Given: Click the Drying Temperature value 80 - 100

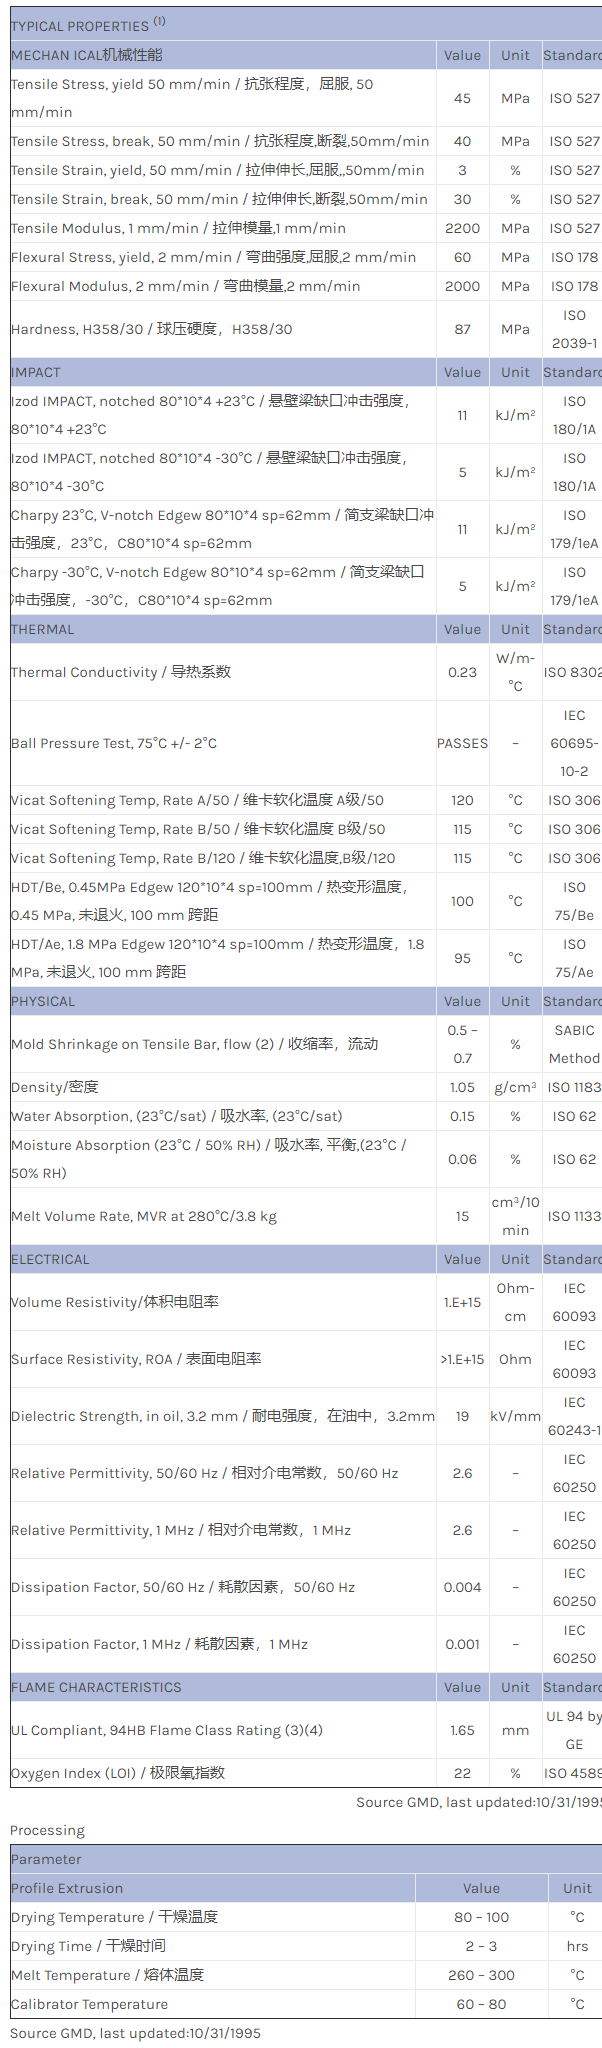Looking at the screenshot, I should tap(481, 1917).
